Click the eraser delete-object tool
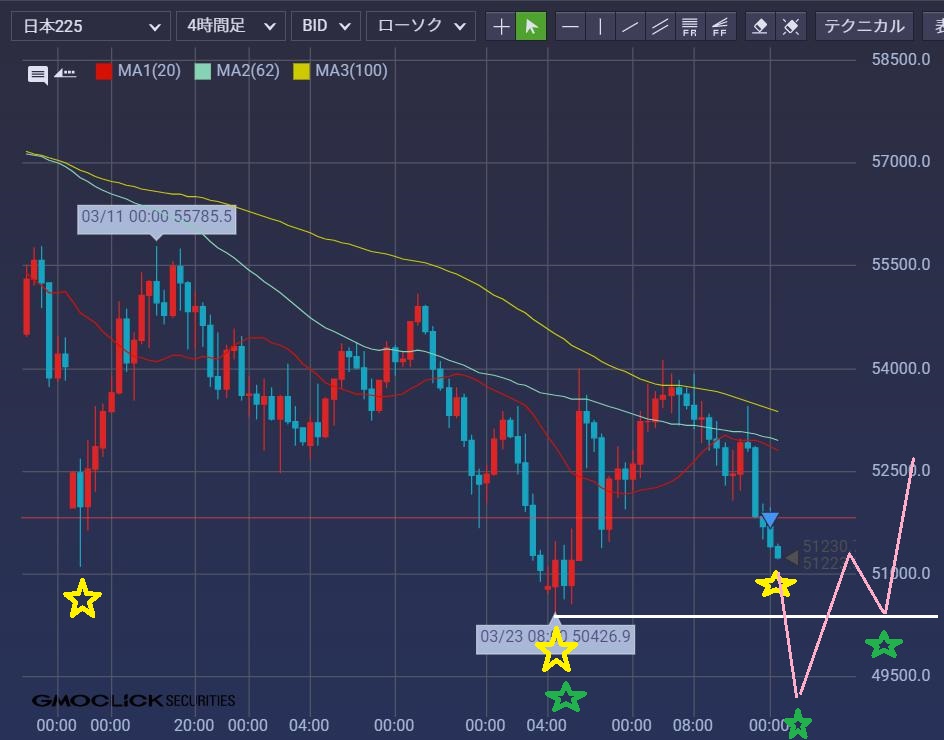The image size is (944, 740). tap(760, 26)
